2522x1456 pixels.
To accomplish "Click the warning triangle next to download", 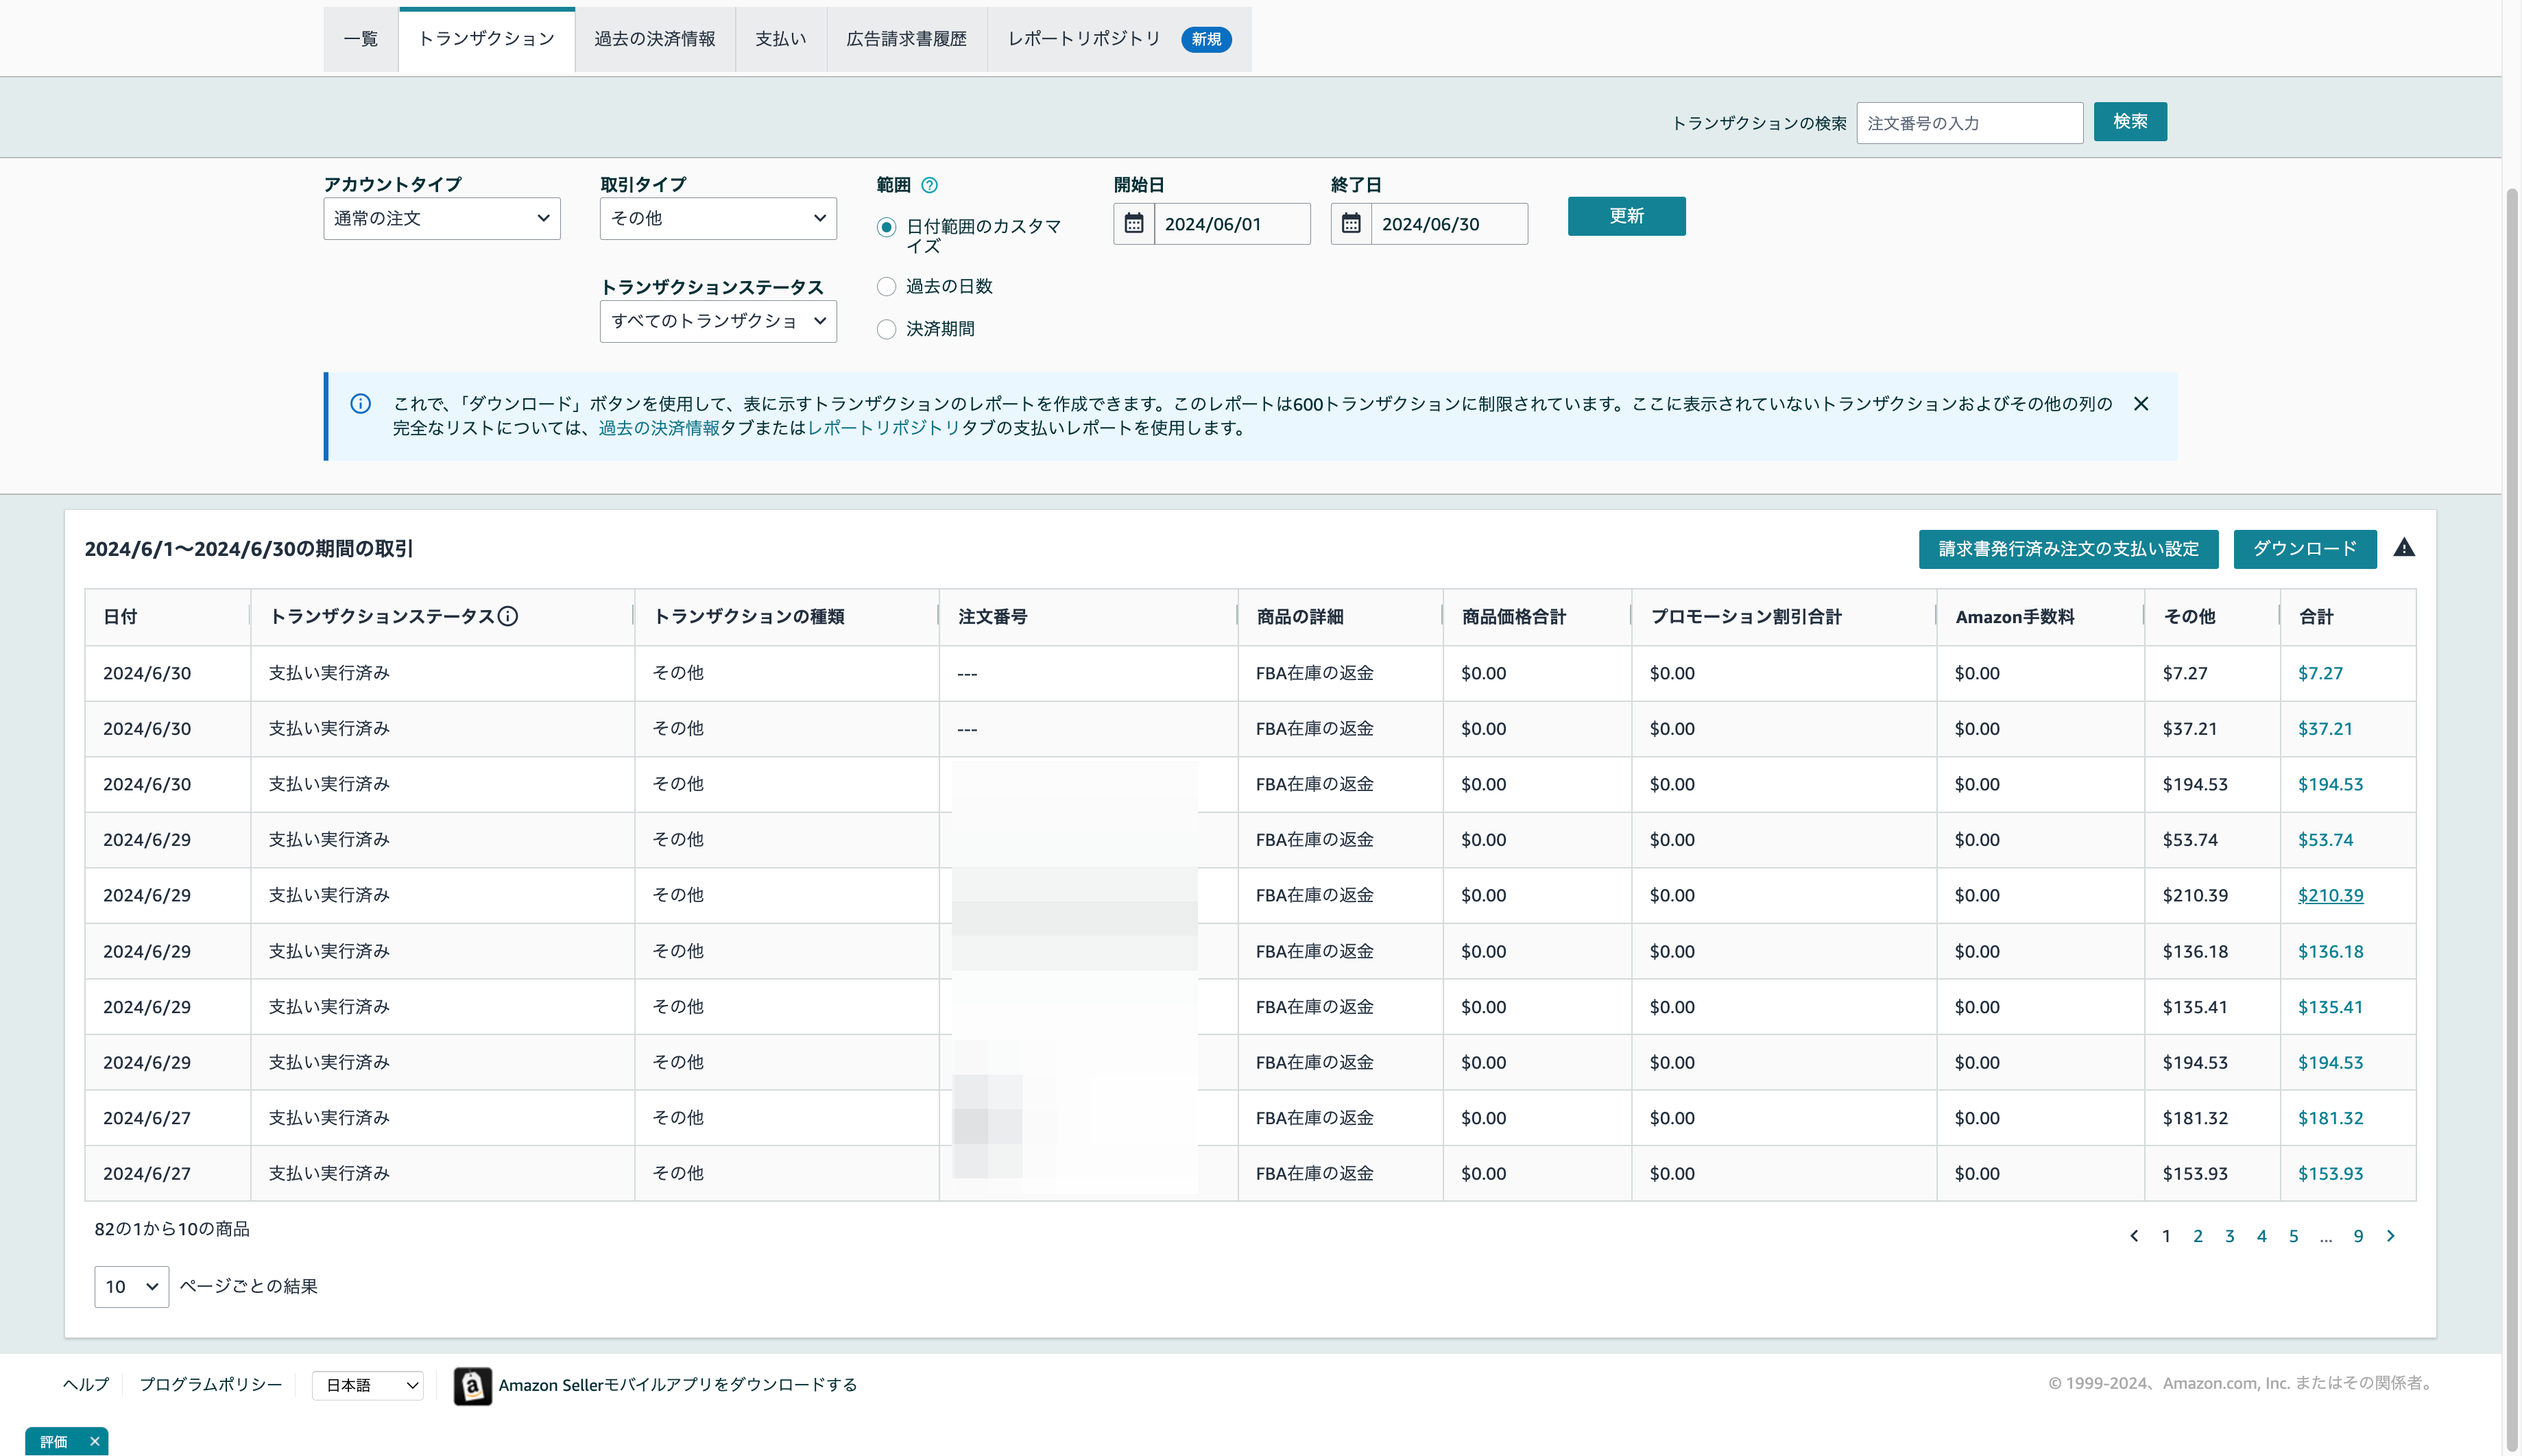I will 2404,548.
